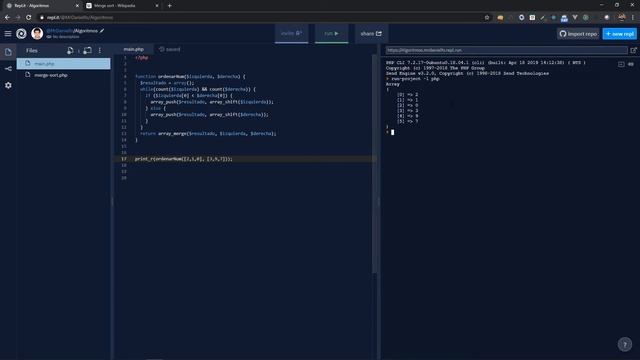Close the Merge sort Wikipedia tab
Viewport: 640px width, 360px height.
(x=157, y=6)
